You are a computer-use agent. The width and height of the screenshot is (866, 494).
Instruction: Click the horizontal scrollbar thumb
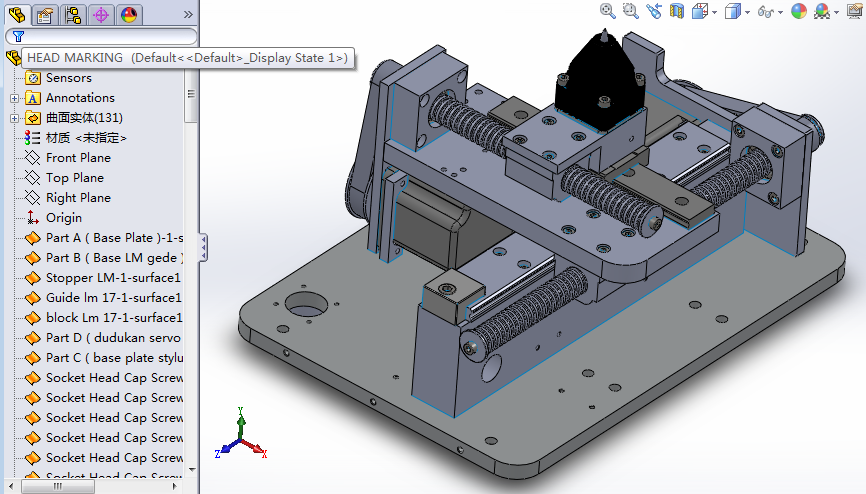coord(58,486)
